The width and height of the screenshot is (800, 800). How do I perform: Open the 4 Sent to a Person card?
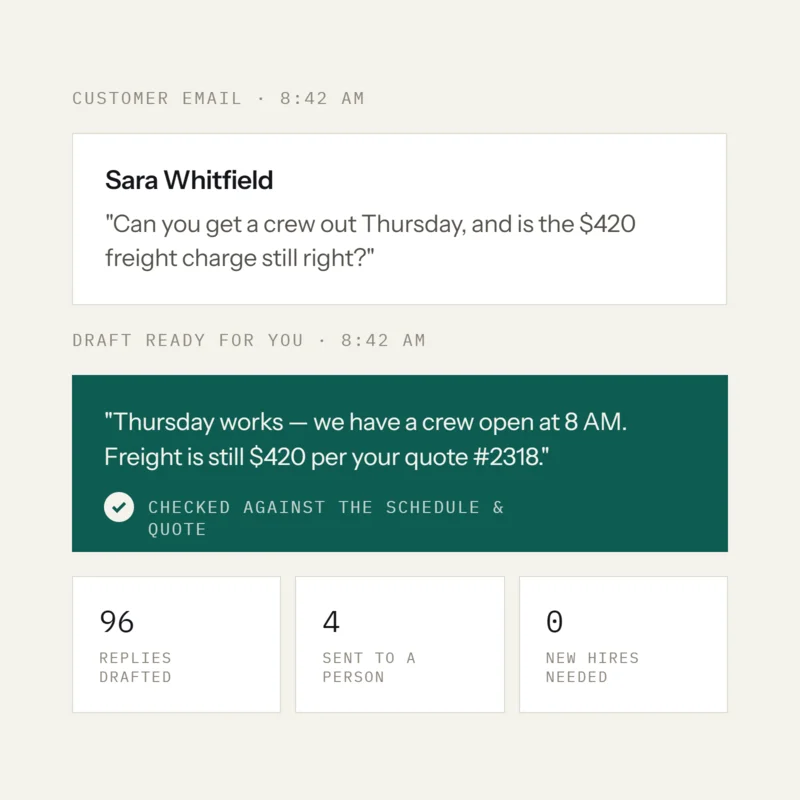pos(400,644)
